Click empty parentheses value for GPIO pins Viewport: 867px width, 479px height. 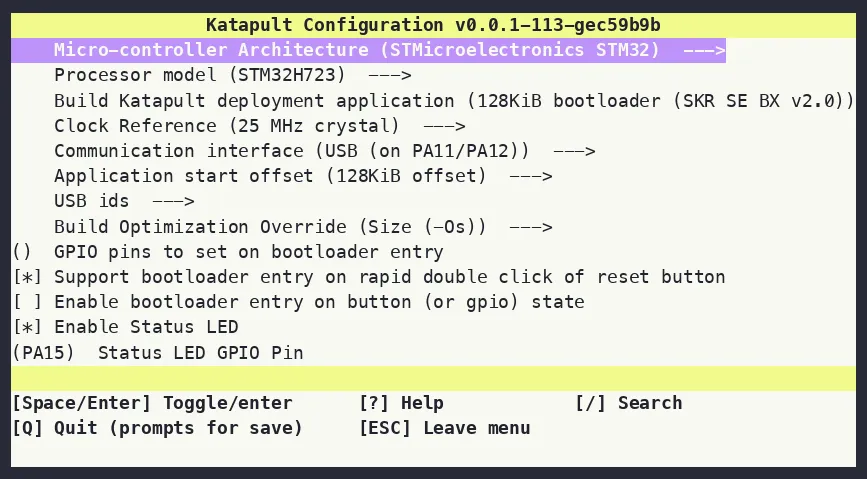pos(22,252)
